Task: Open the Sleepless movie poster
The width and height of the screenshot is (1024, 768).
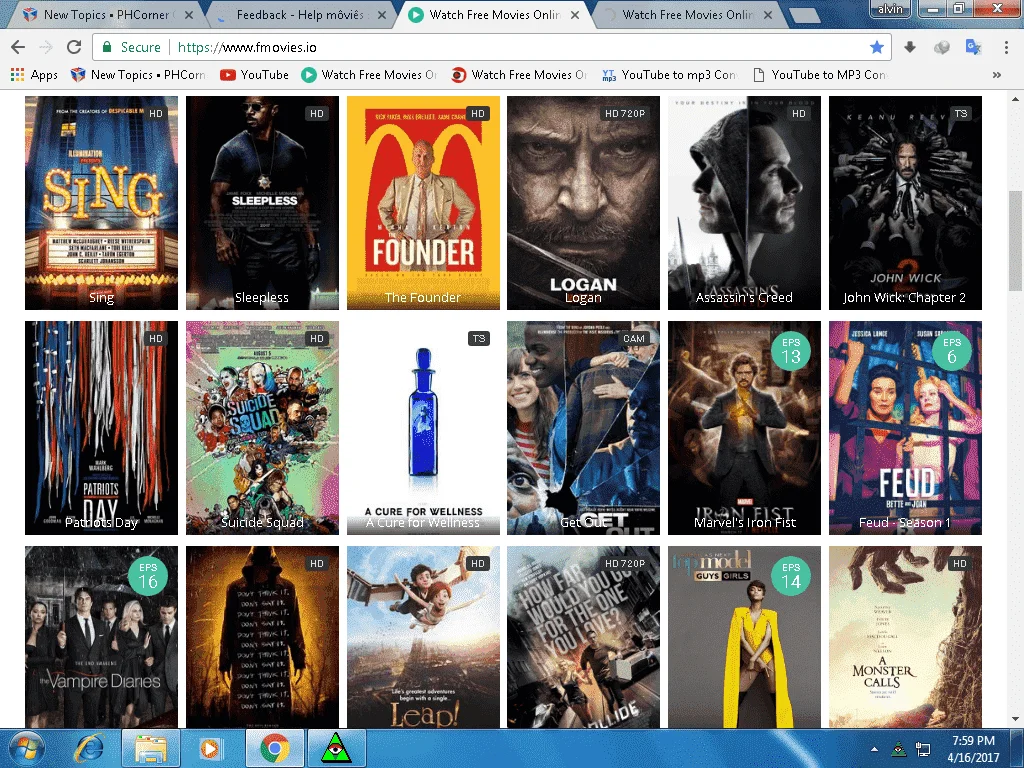Action: 262,202
